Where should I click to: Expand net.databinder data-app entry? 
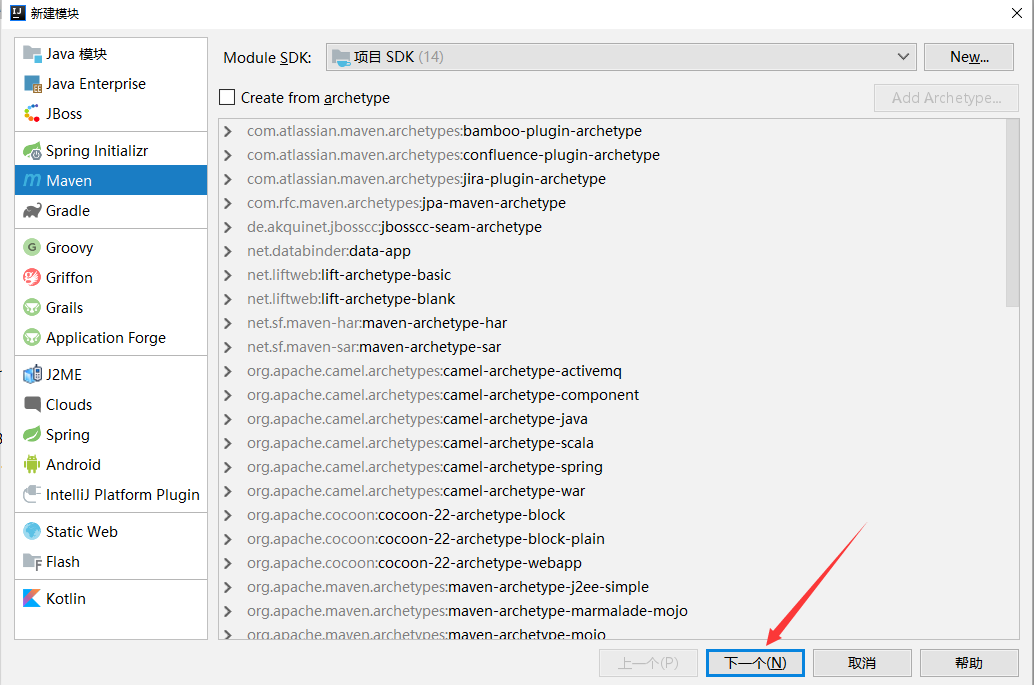tap(228, 251)
